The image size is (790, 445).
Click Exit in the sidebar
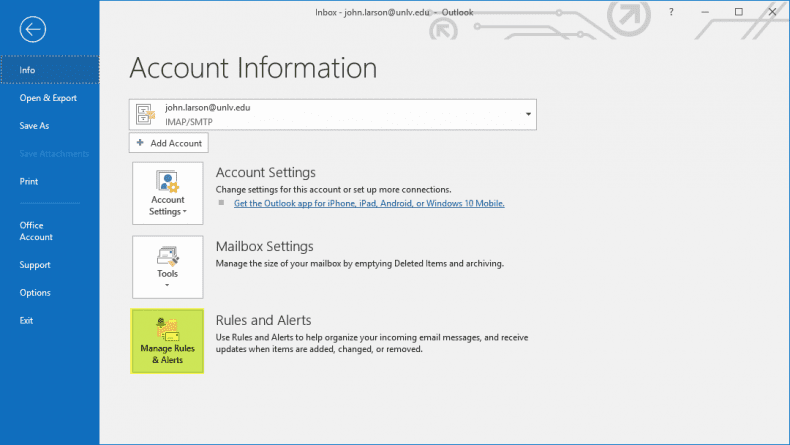tap(26, 320)
